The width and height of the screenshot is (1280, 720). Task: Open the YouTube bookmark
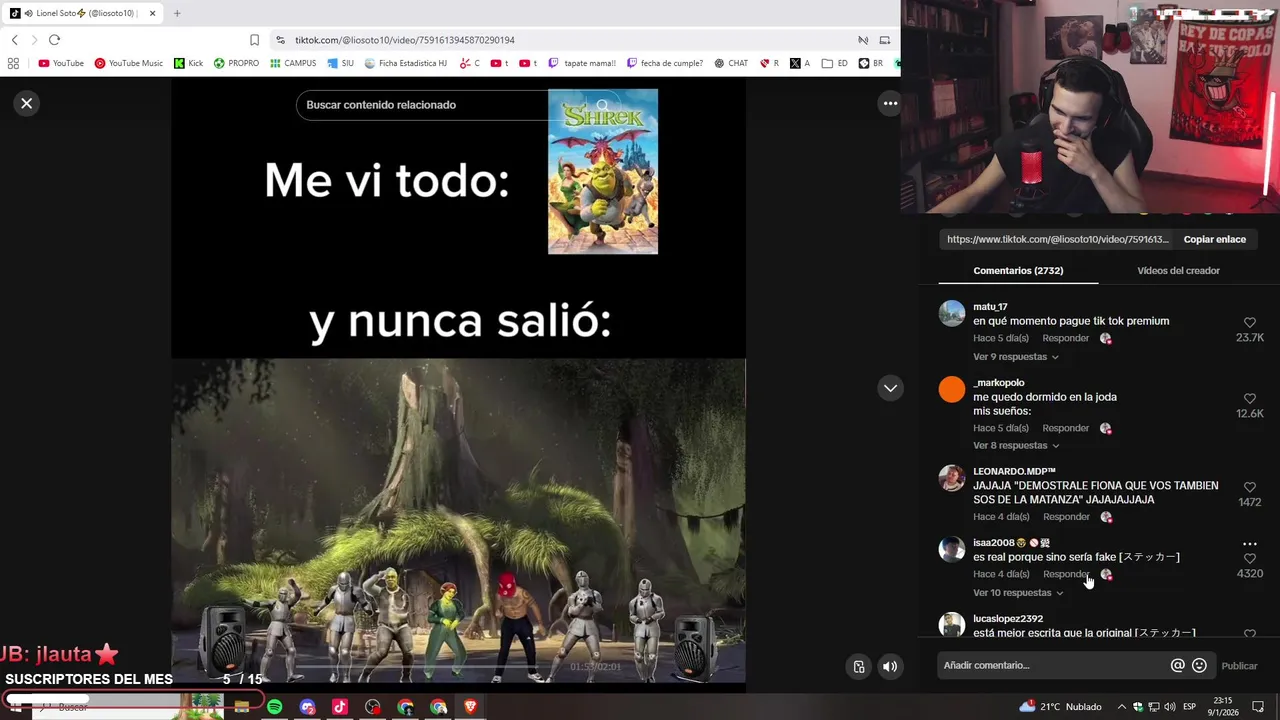(61, 63)
